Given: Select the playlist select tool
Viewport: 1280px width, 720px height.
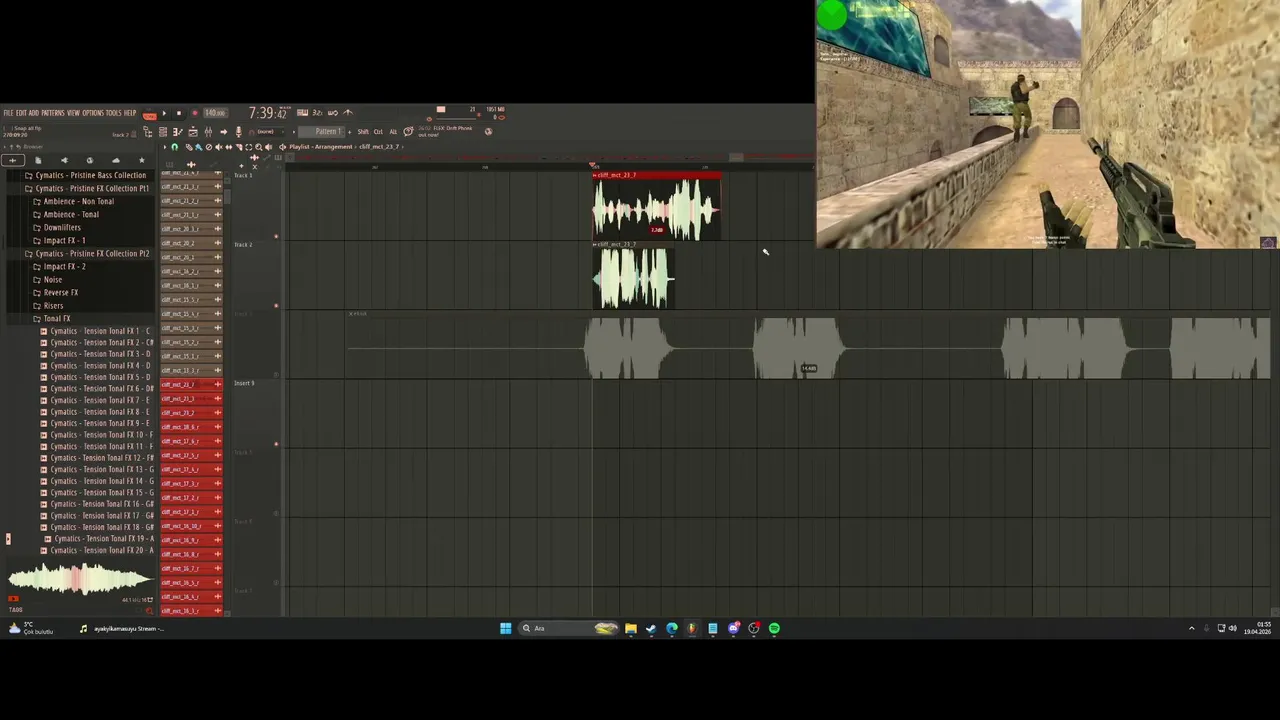Looking at the screenshot, I should coord(249,147).
